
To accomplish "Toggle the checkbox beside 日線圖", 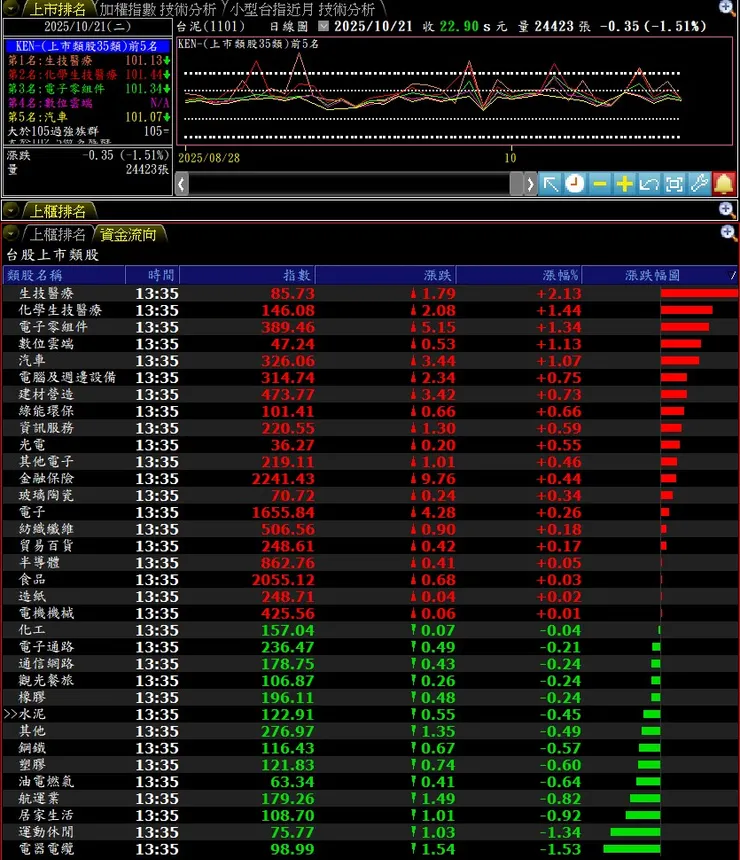I will tap(323, 26).
